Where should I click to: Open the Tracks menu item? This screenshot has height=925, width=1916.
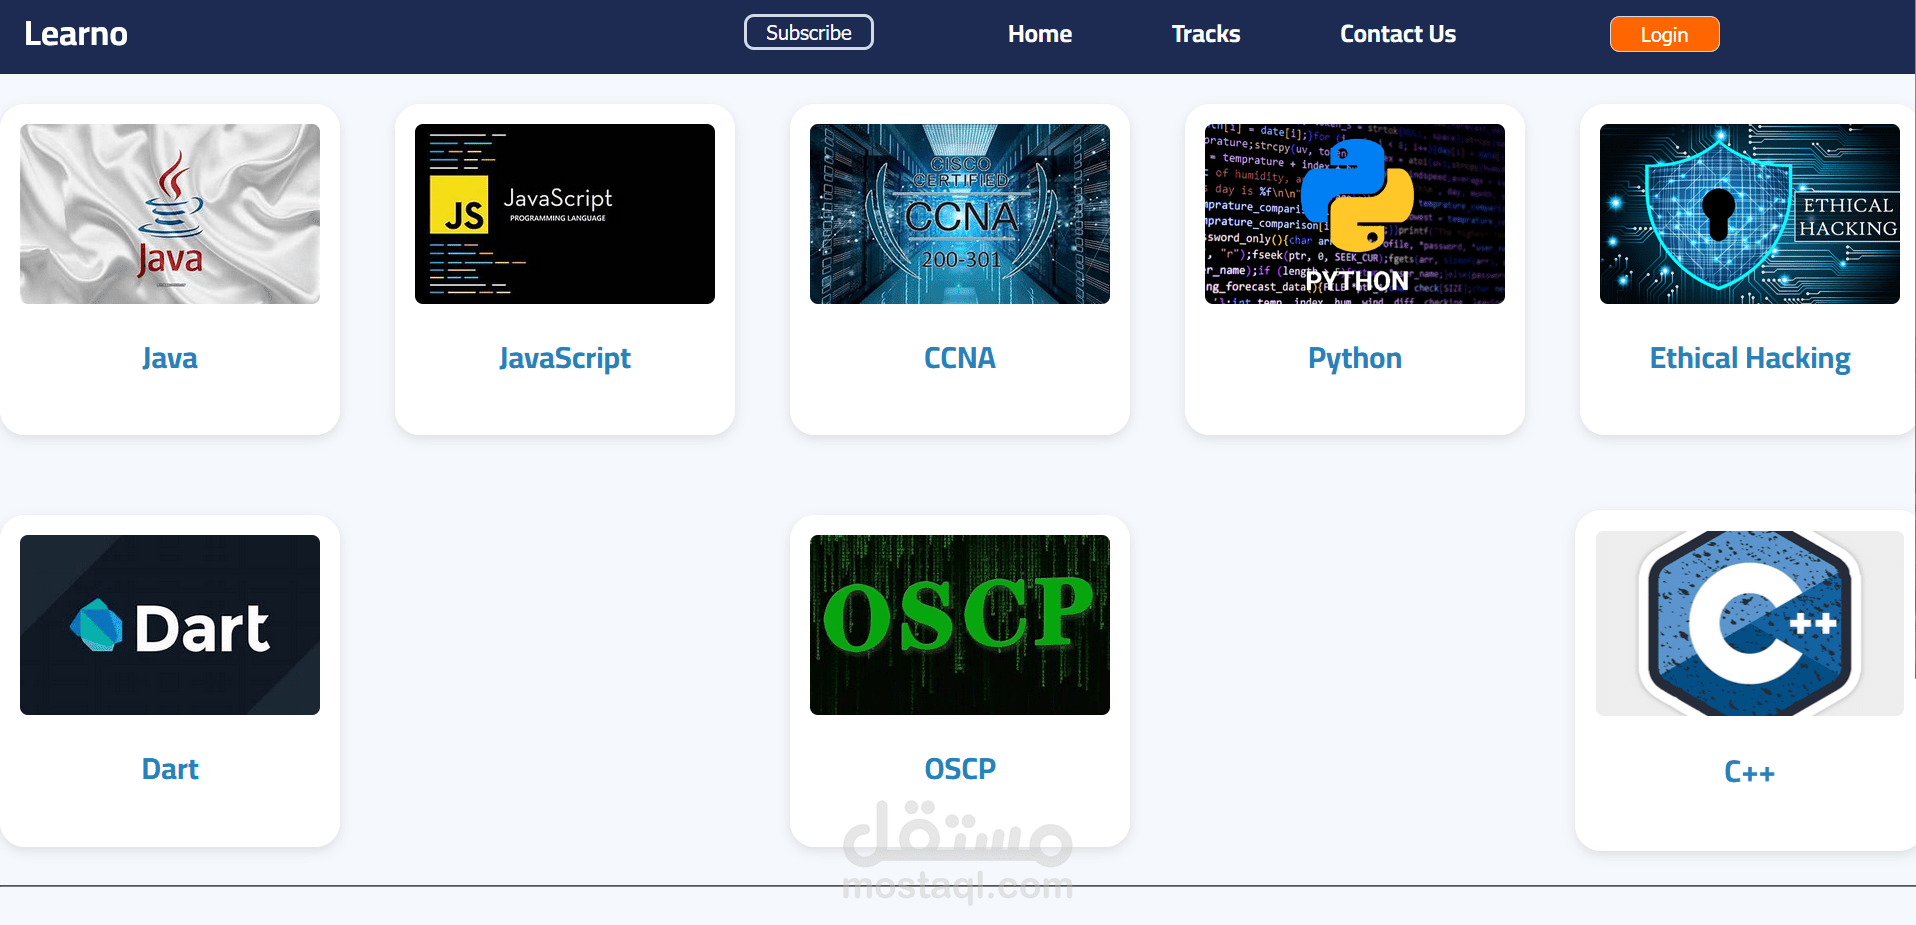coord(1206,34)
